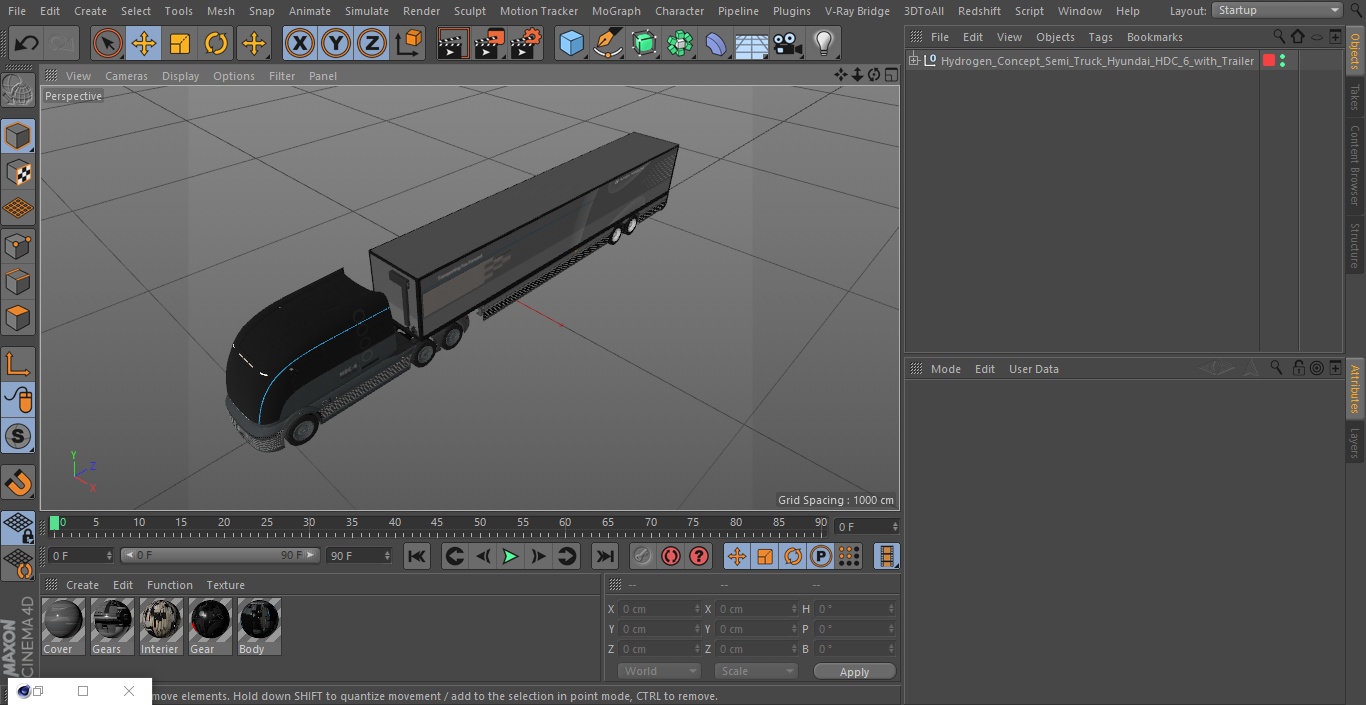Open the Scale mode dropdown
The image size is (1366, 705).
756,671
